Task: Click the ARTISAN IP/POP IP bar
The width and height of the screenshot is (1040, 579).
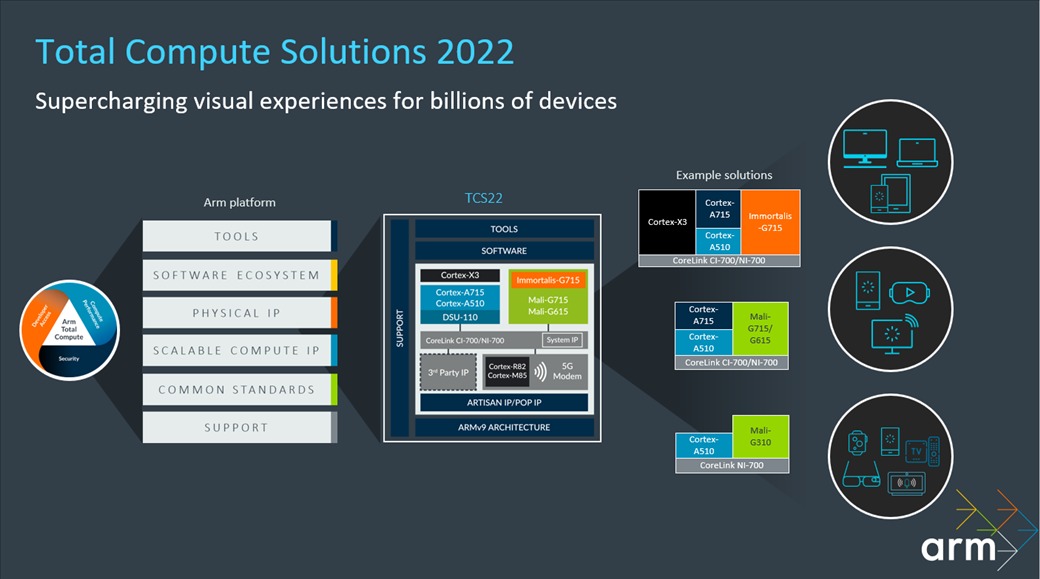Action: point(504,402)
